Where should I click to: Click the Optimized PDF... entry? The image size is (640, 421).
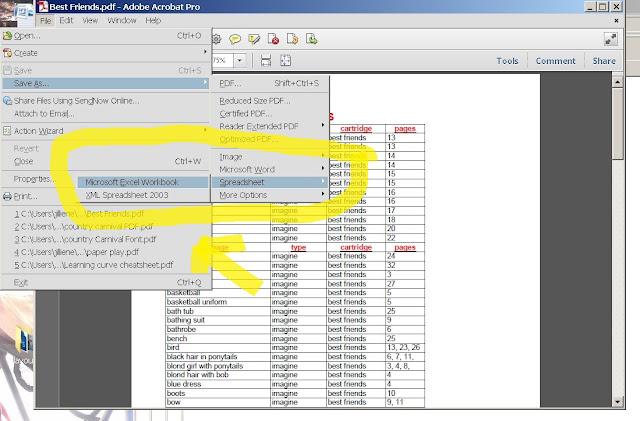click(269, 139)
